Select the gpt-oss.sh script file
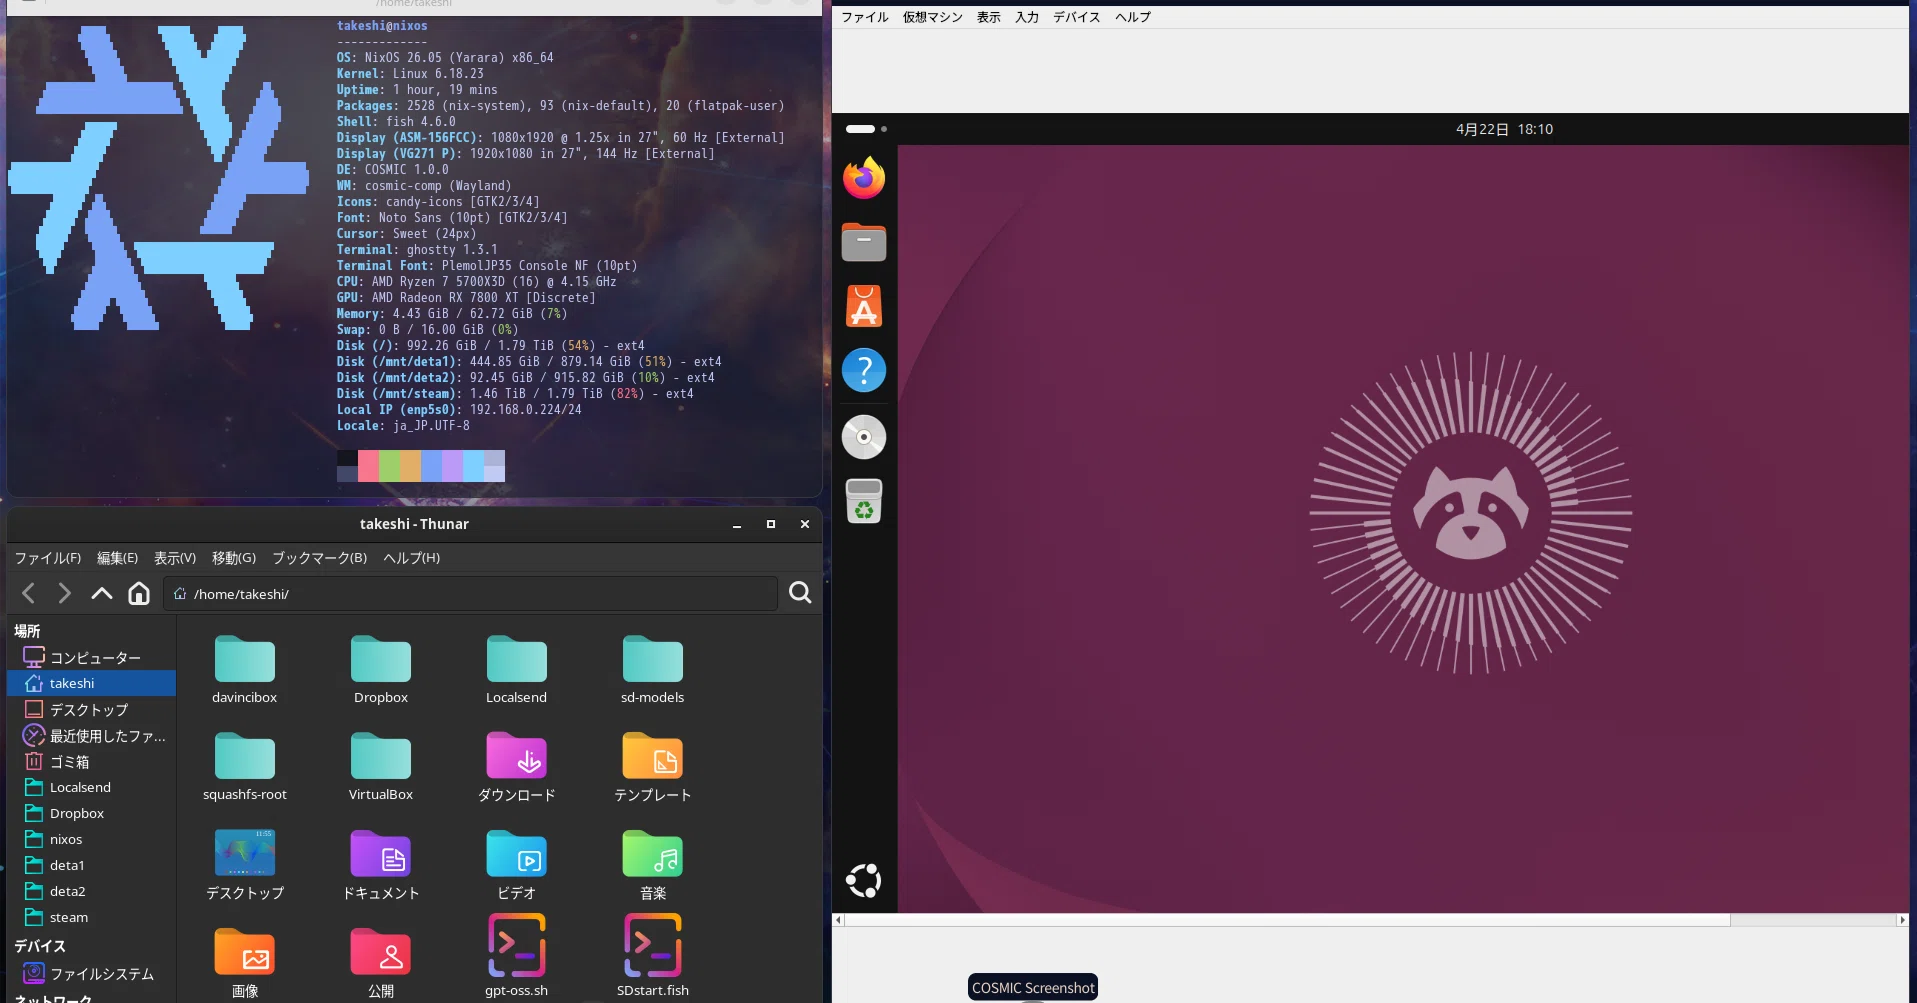1917x1003 pixels. click(517, 956)
